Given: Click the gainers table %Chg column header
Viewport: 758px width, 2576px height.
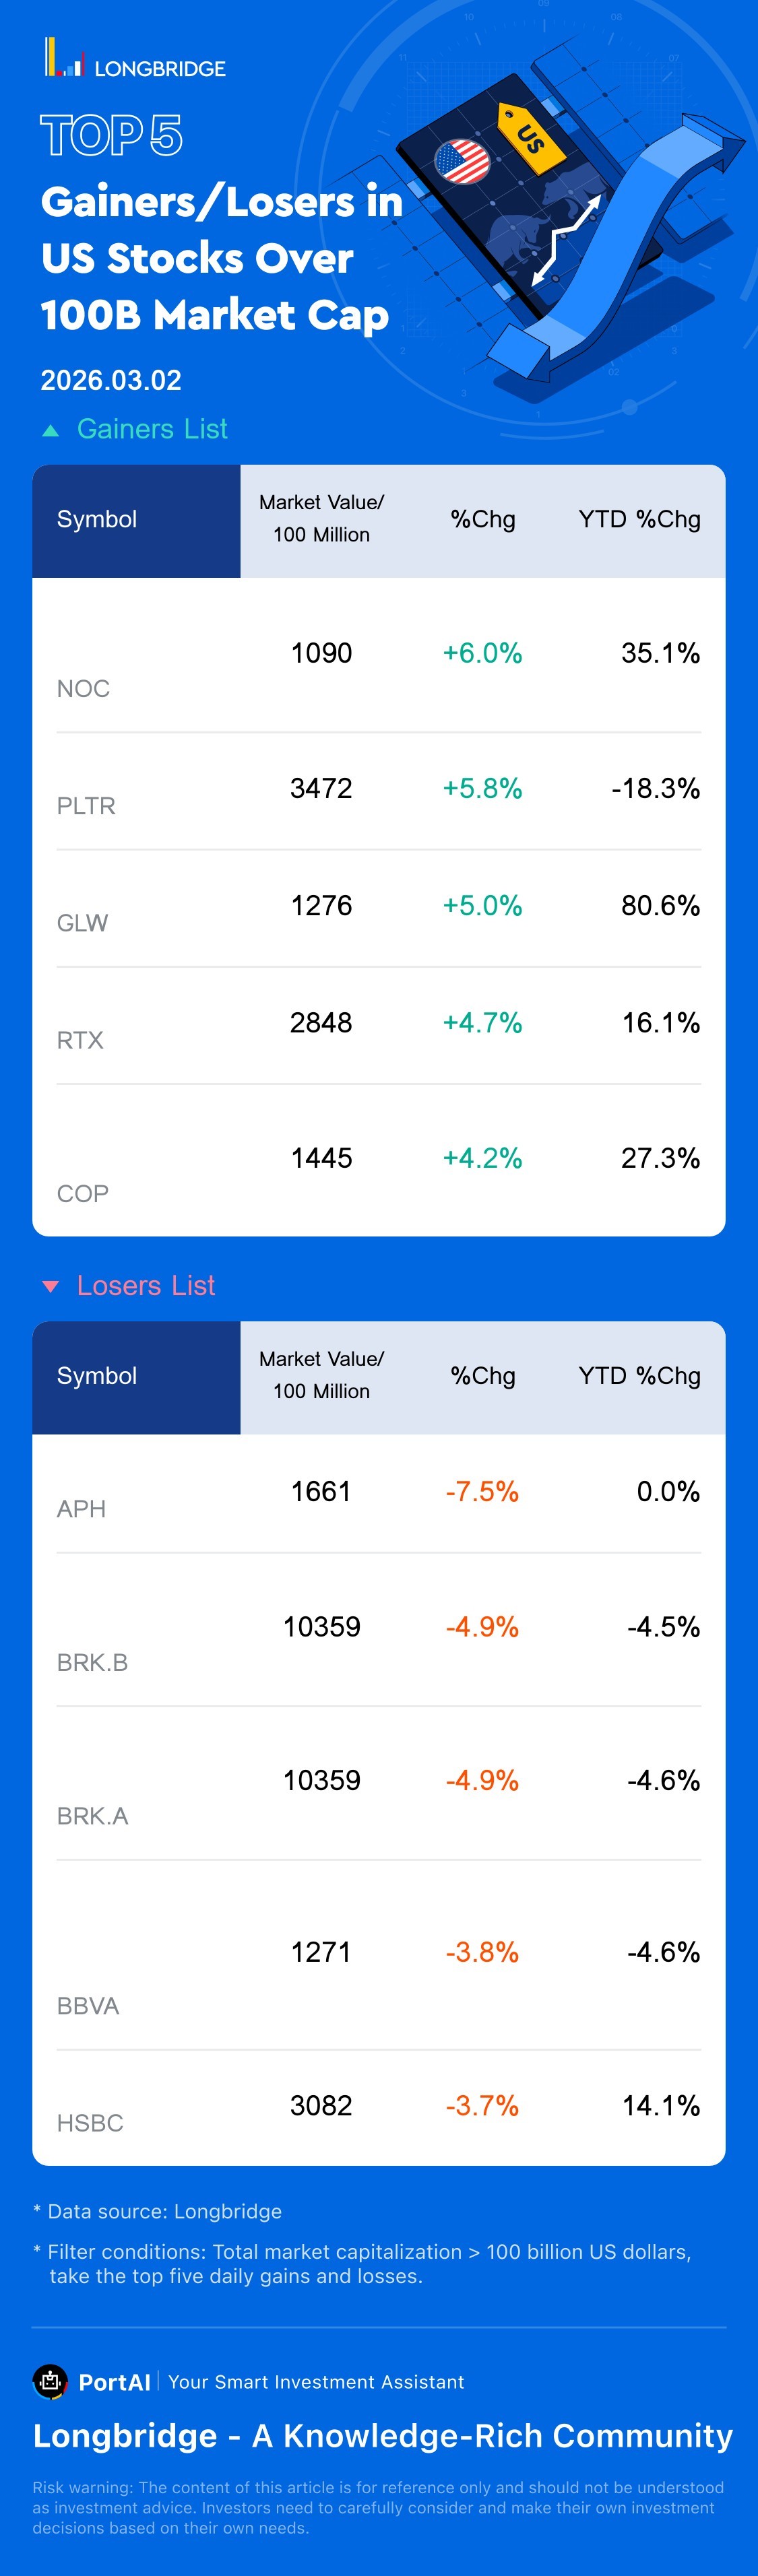Looking at the screenshot, I should [482, 519].
